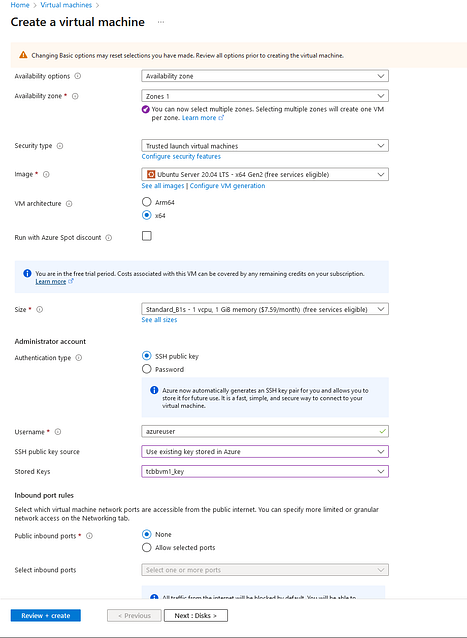Open the ellipsis menu beside page title
The height and width of the screenshot is (638, 467).
[x=161, y=22]
